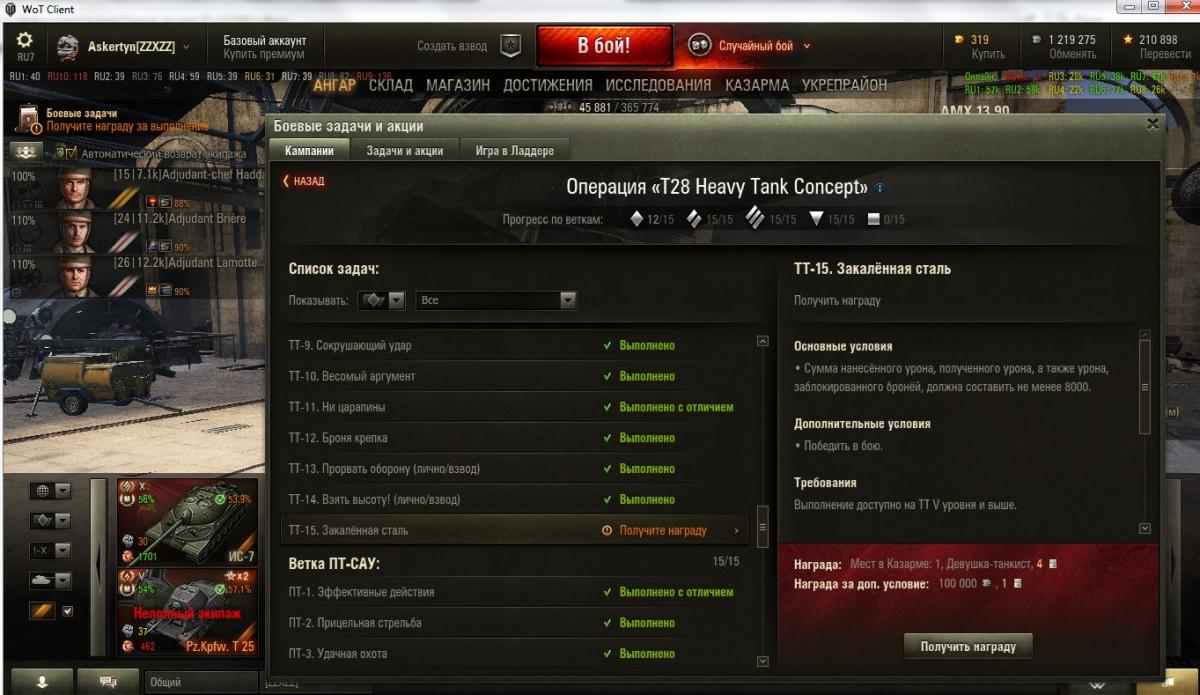Image resolution: width=1200 pixels, height=695 pixels.
Task: Open the chat channels speech-bubble button
Action: (x=107, y=681)
